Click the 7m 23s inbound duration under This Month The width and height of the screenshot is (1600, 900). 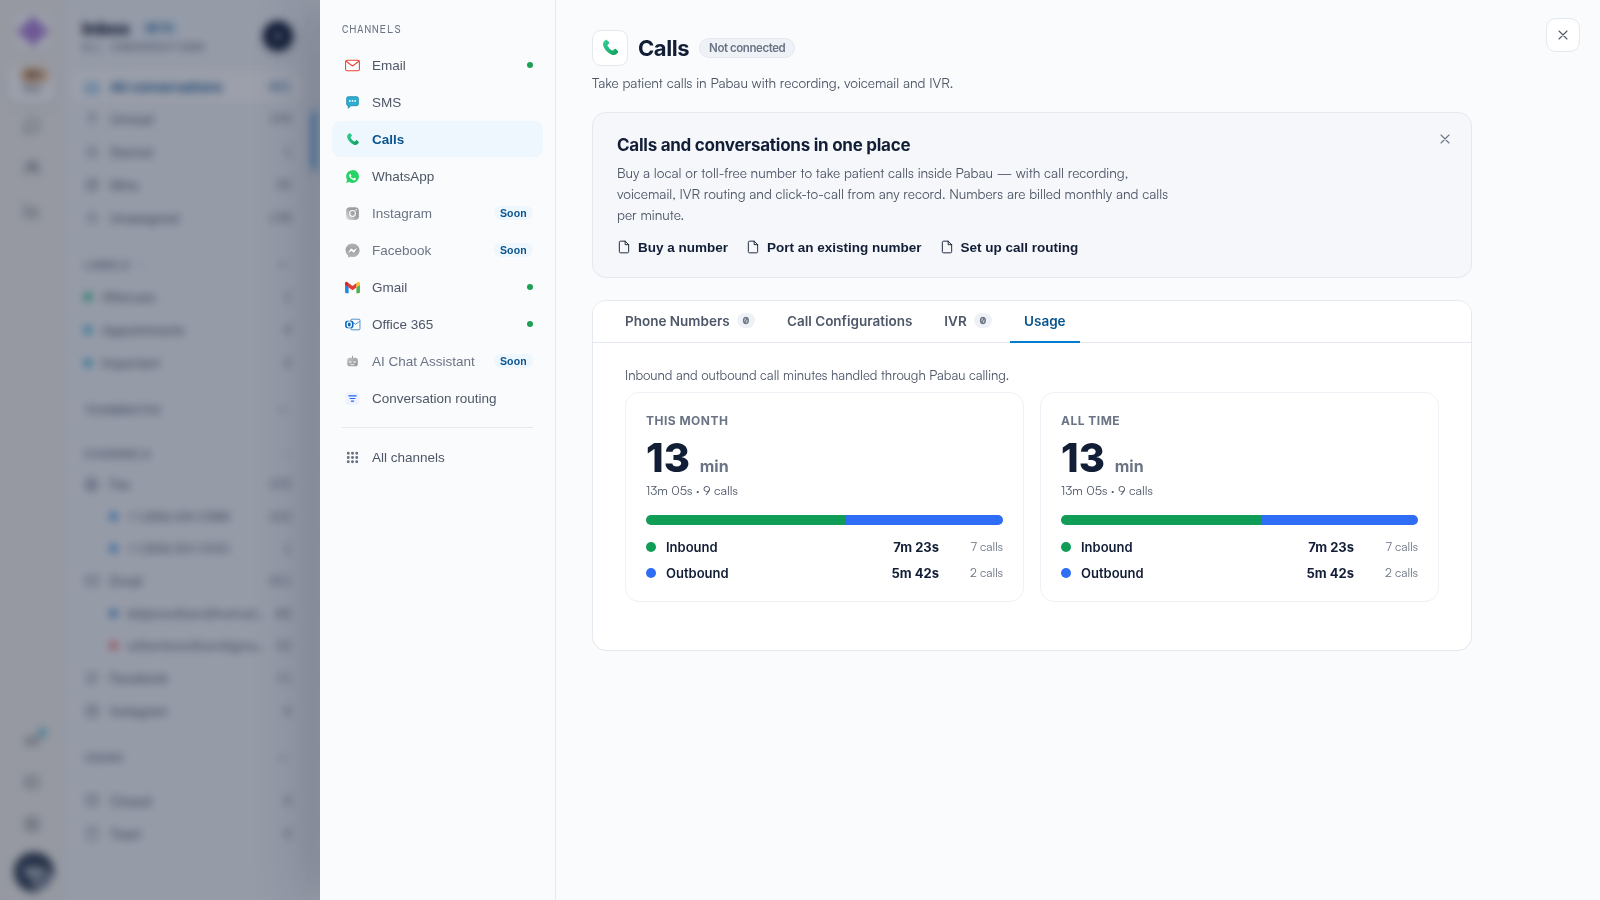point(916,547)
